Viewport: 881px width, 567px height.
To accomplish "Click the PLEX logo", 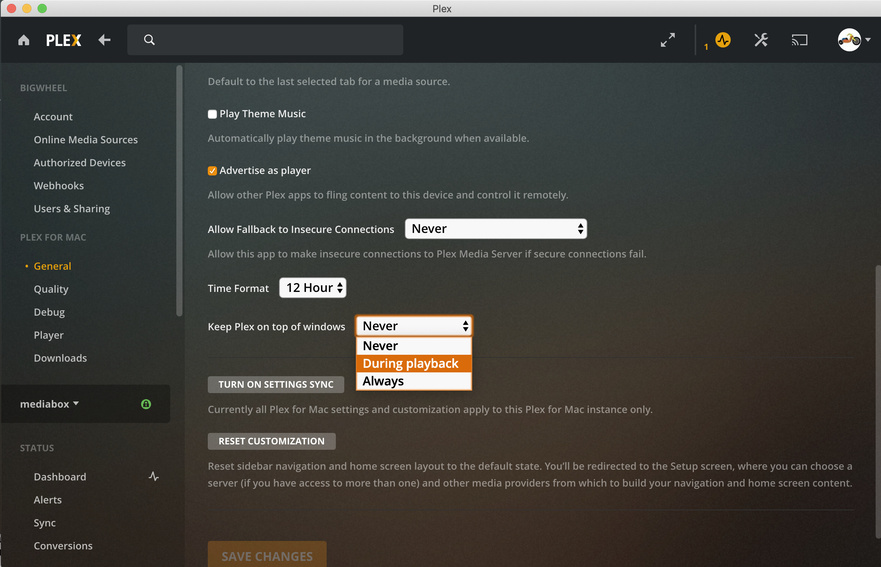I will [x=63, y=40].
